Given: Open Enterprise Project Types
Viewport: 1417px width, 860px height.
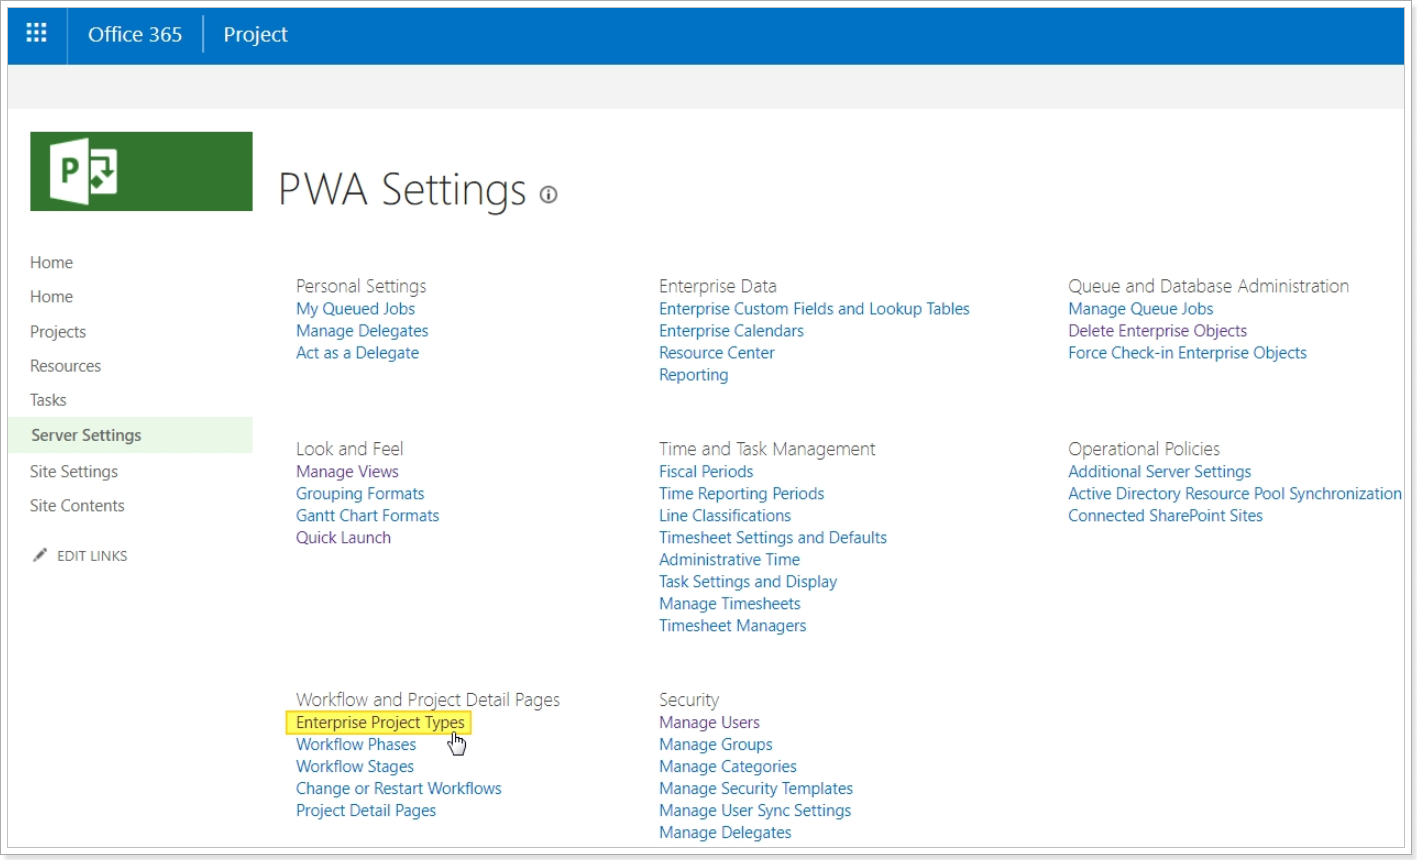Looking at the screenshot, I should tap(380, 723).
